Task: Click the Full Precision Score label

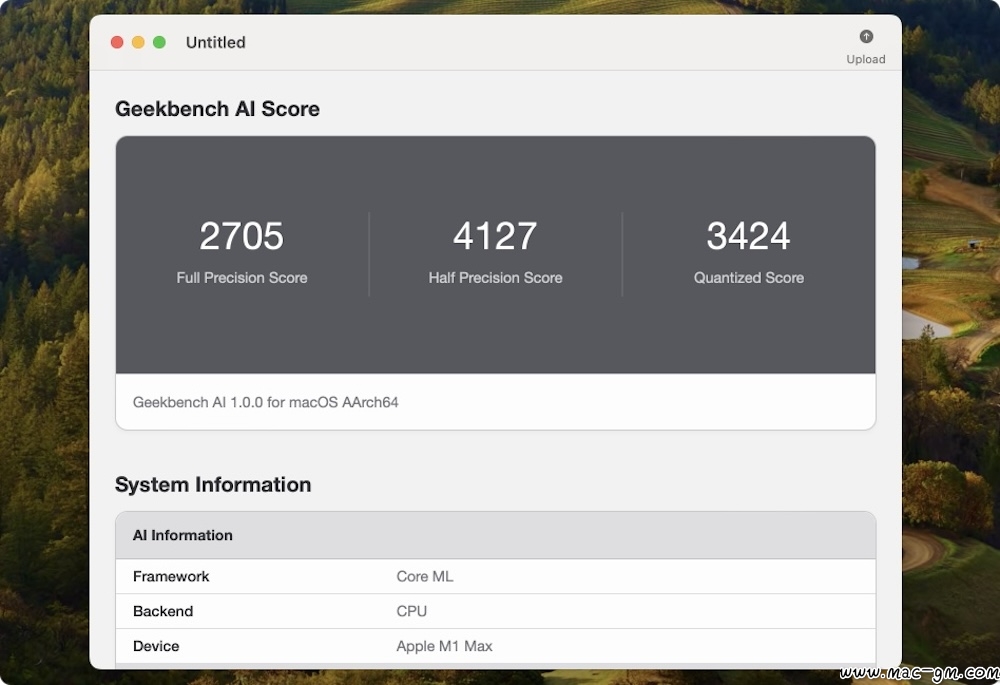Action: pos(242,277)
